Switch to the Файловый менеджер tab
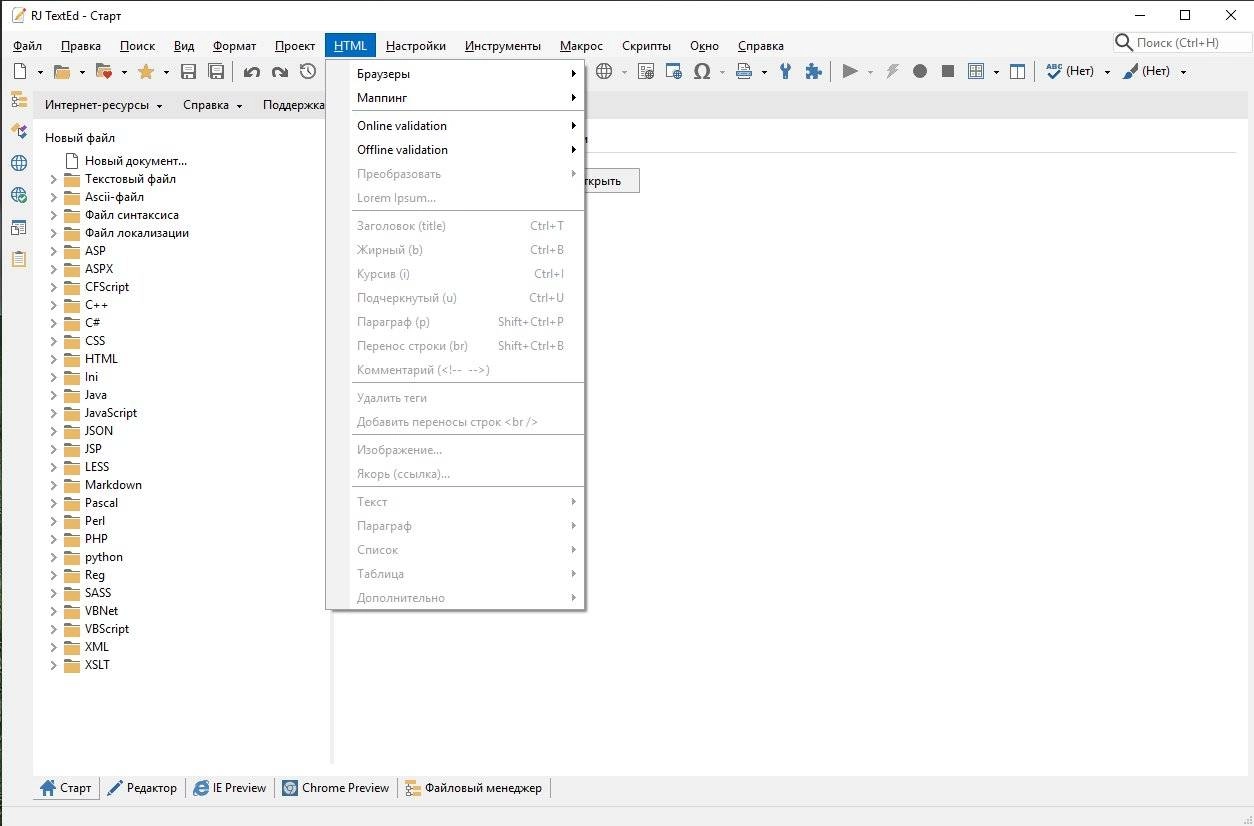 (x=474, y=788)
